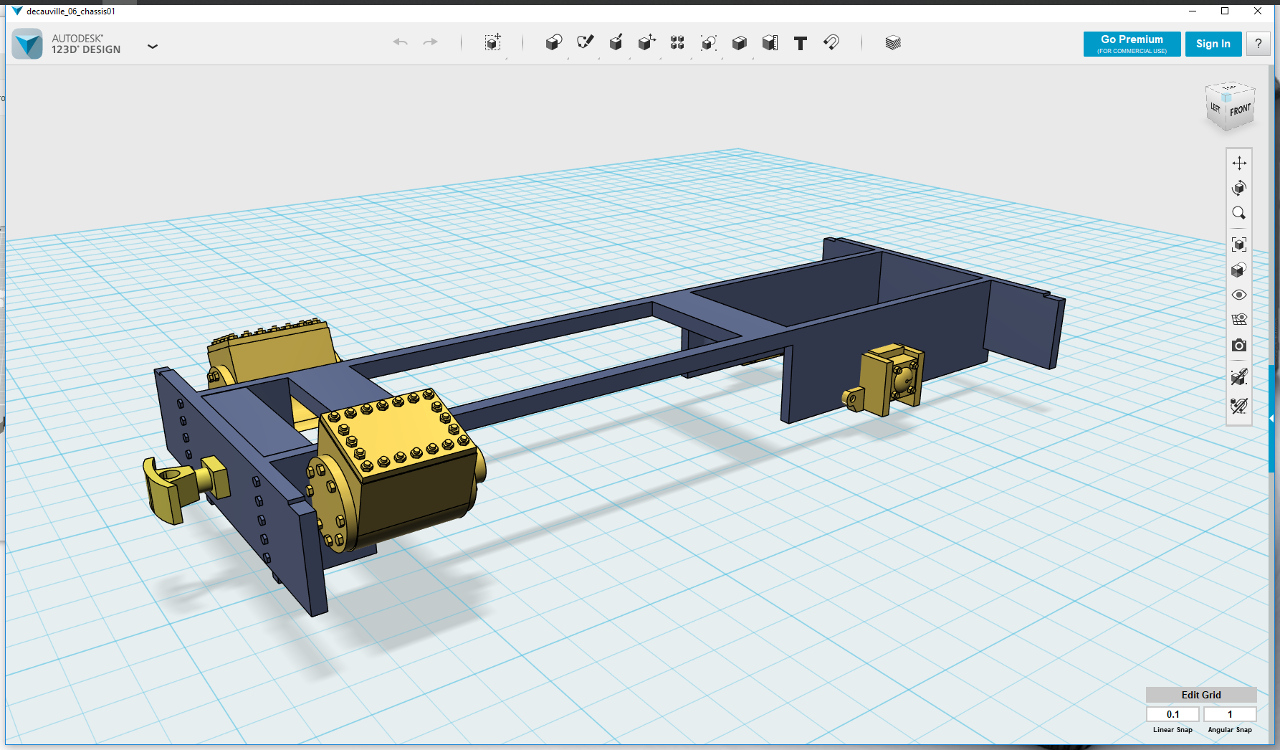The height and width of the screenshot is (750, 1280).
Task: Click the Go Premium button
Action: point(1132,44)
